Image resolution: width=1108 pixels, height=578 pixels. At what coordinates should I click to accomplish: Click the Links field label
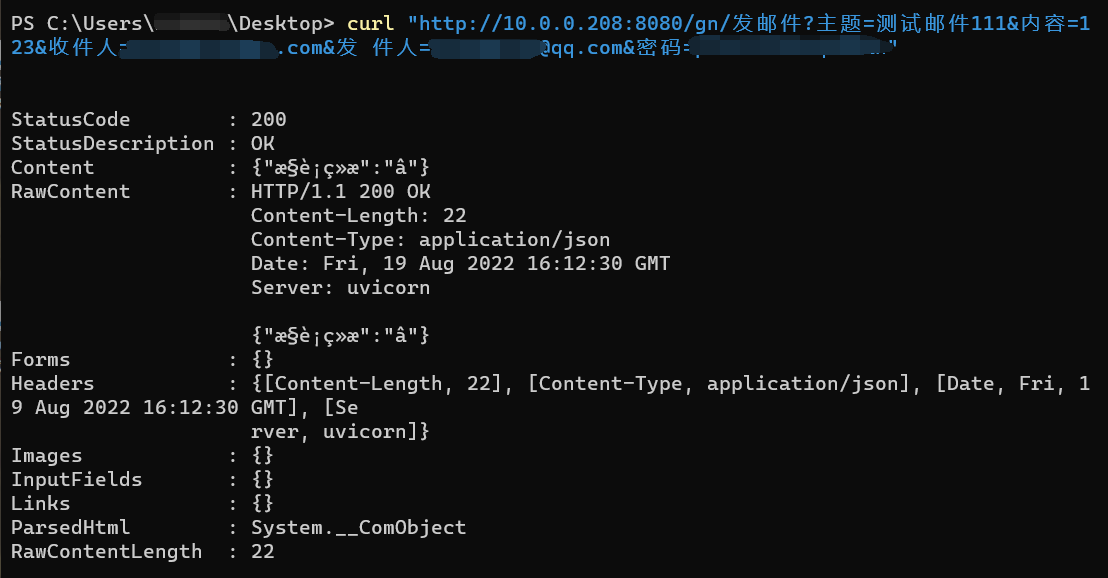pyautogui.click(x=41, y=503)
